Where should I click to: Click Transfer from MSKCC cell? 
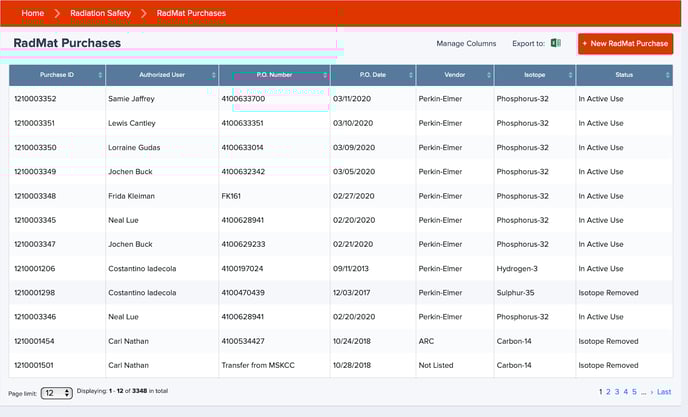coord(258,365)
